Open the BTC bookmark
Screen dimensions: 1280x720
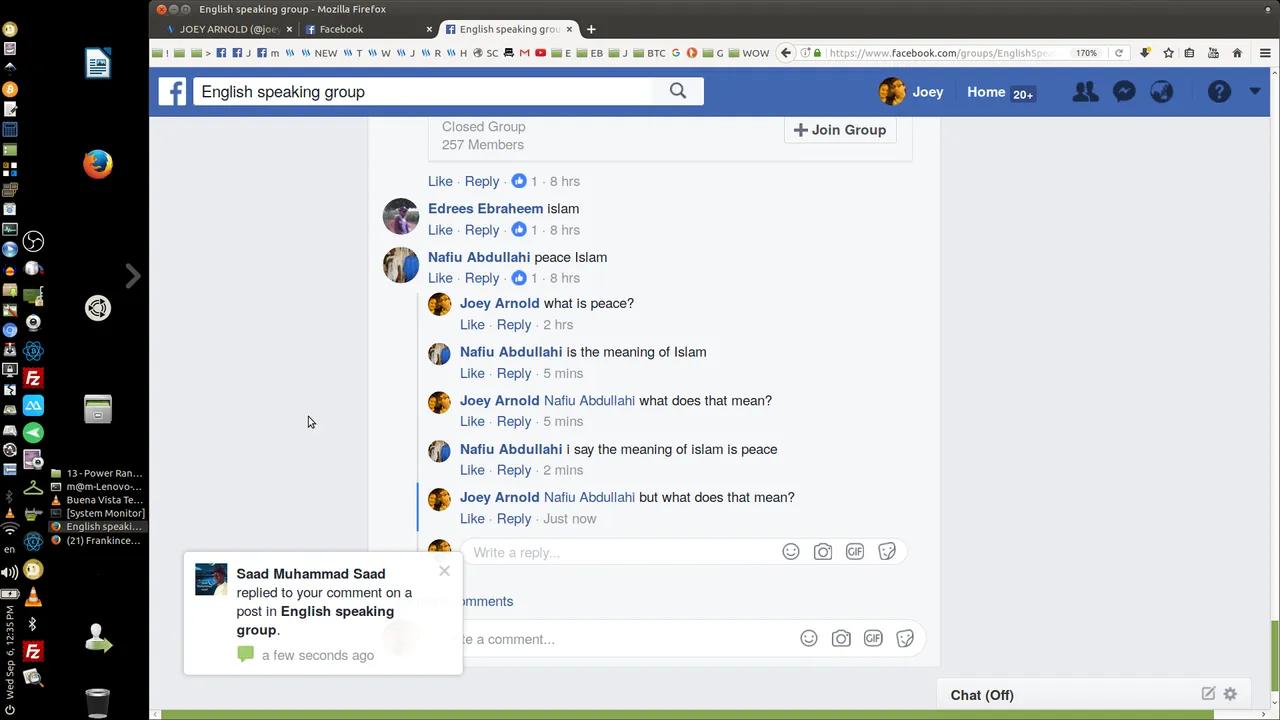[x=651, y=53]
